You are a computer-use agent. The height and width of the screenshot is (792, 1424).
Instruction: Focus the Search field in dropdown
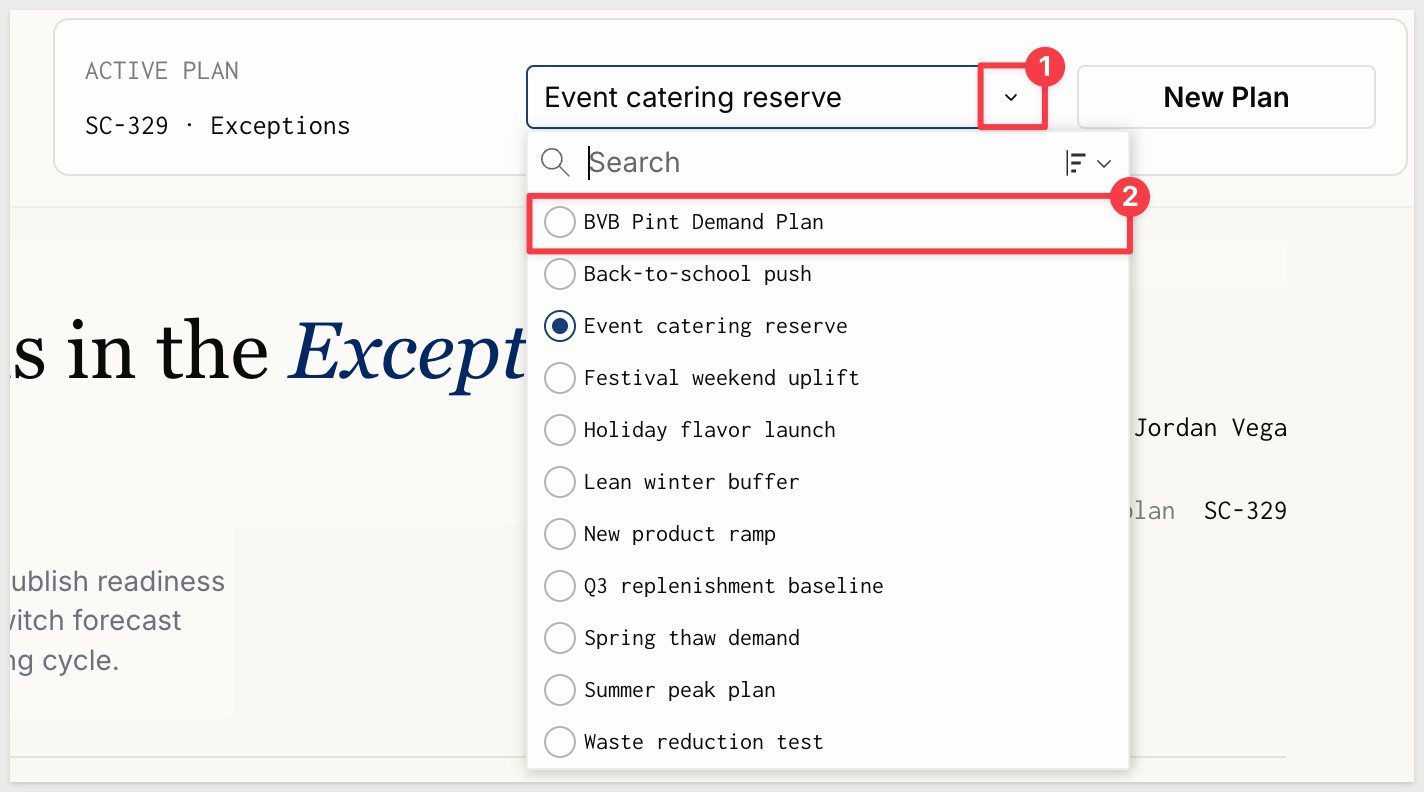pyautogui.click(x=820, y=162)
